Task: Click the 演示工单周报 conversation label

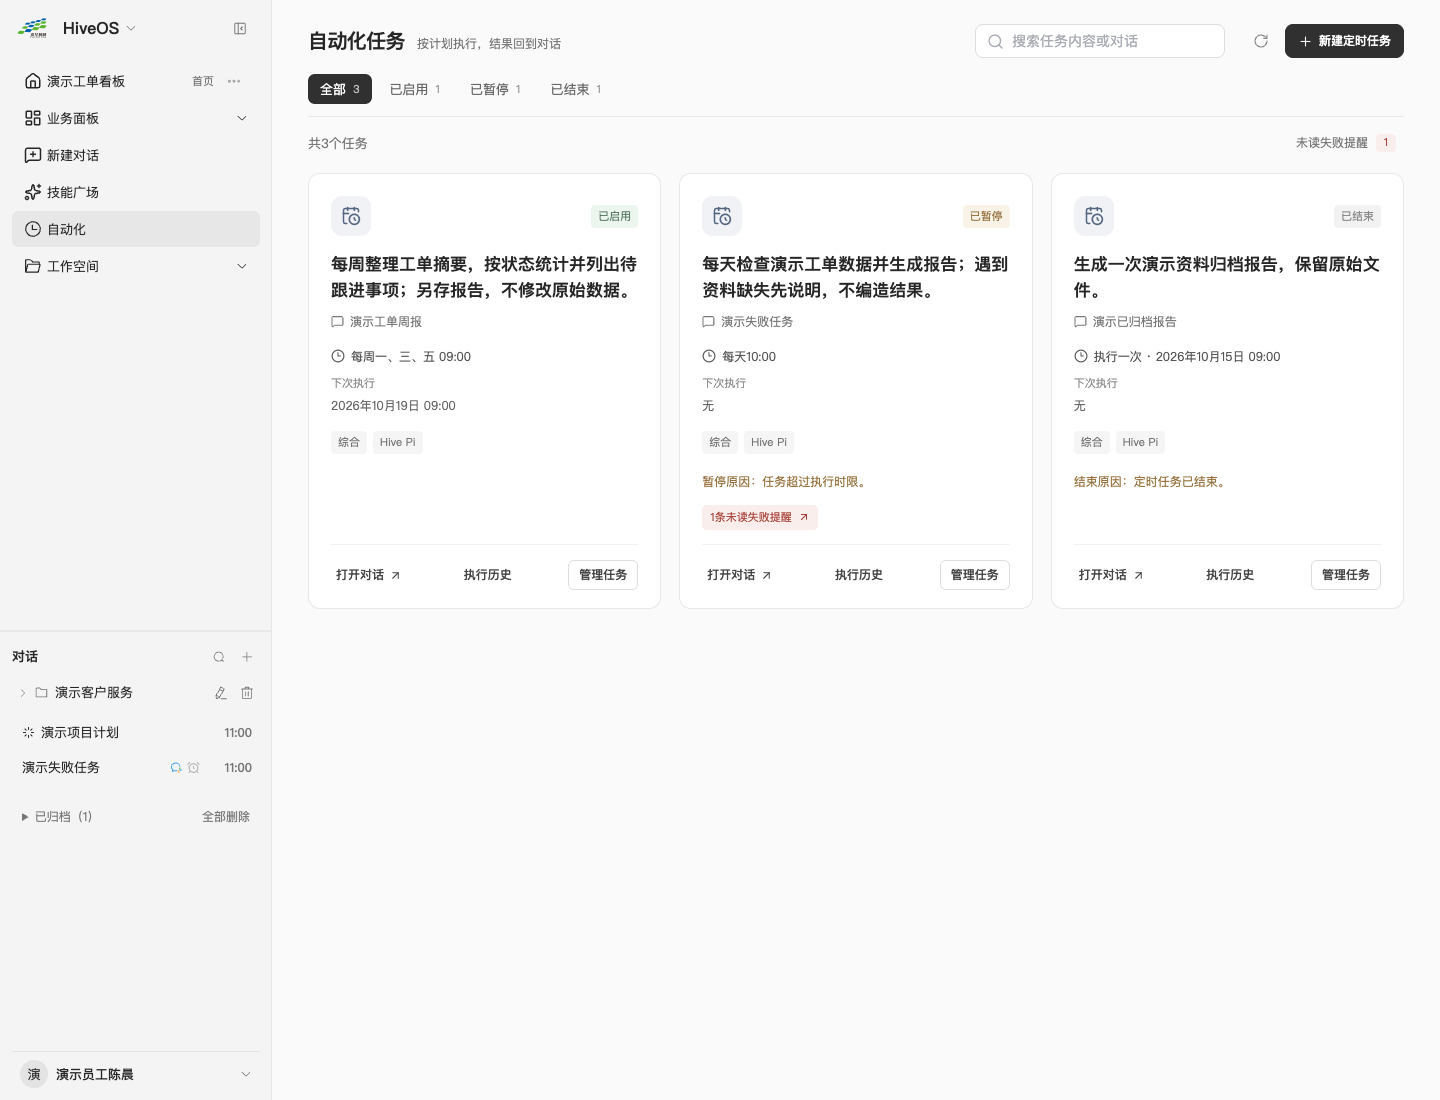Action: point(386,322)
